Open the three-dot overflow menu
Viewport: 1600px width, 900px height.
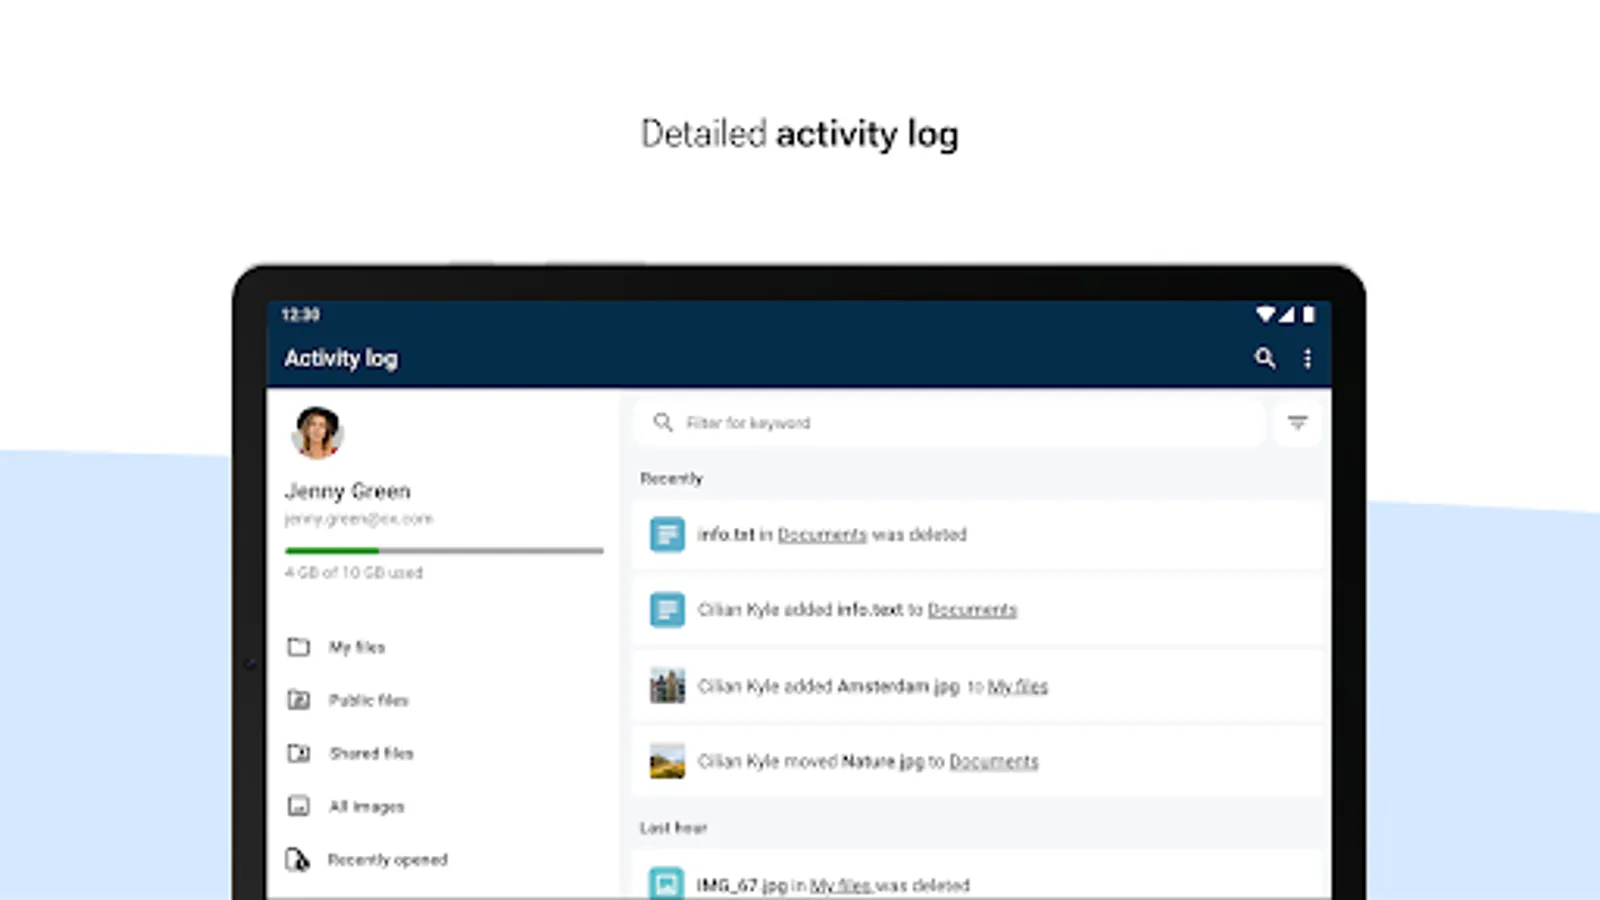(x=1307, y=358)
